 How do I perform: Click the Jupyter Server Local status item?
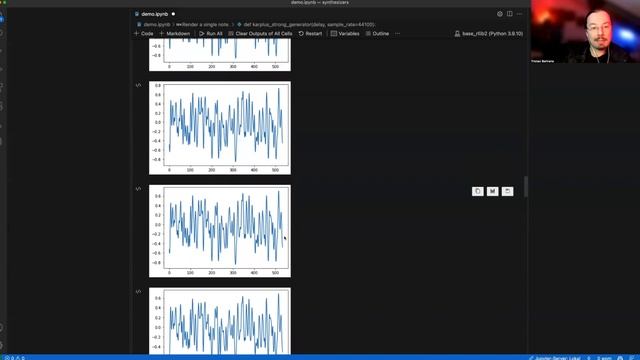[555, 358]
